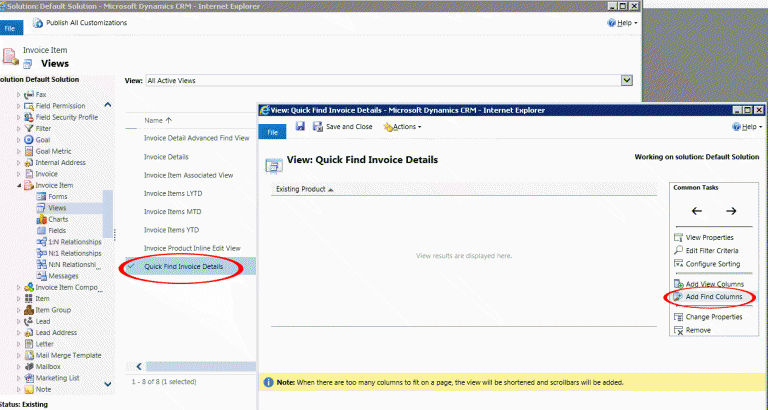
Task: Click the views list left scroll arrow
Action: tap(139, 366)
